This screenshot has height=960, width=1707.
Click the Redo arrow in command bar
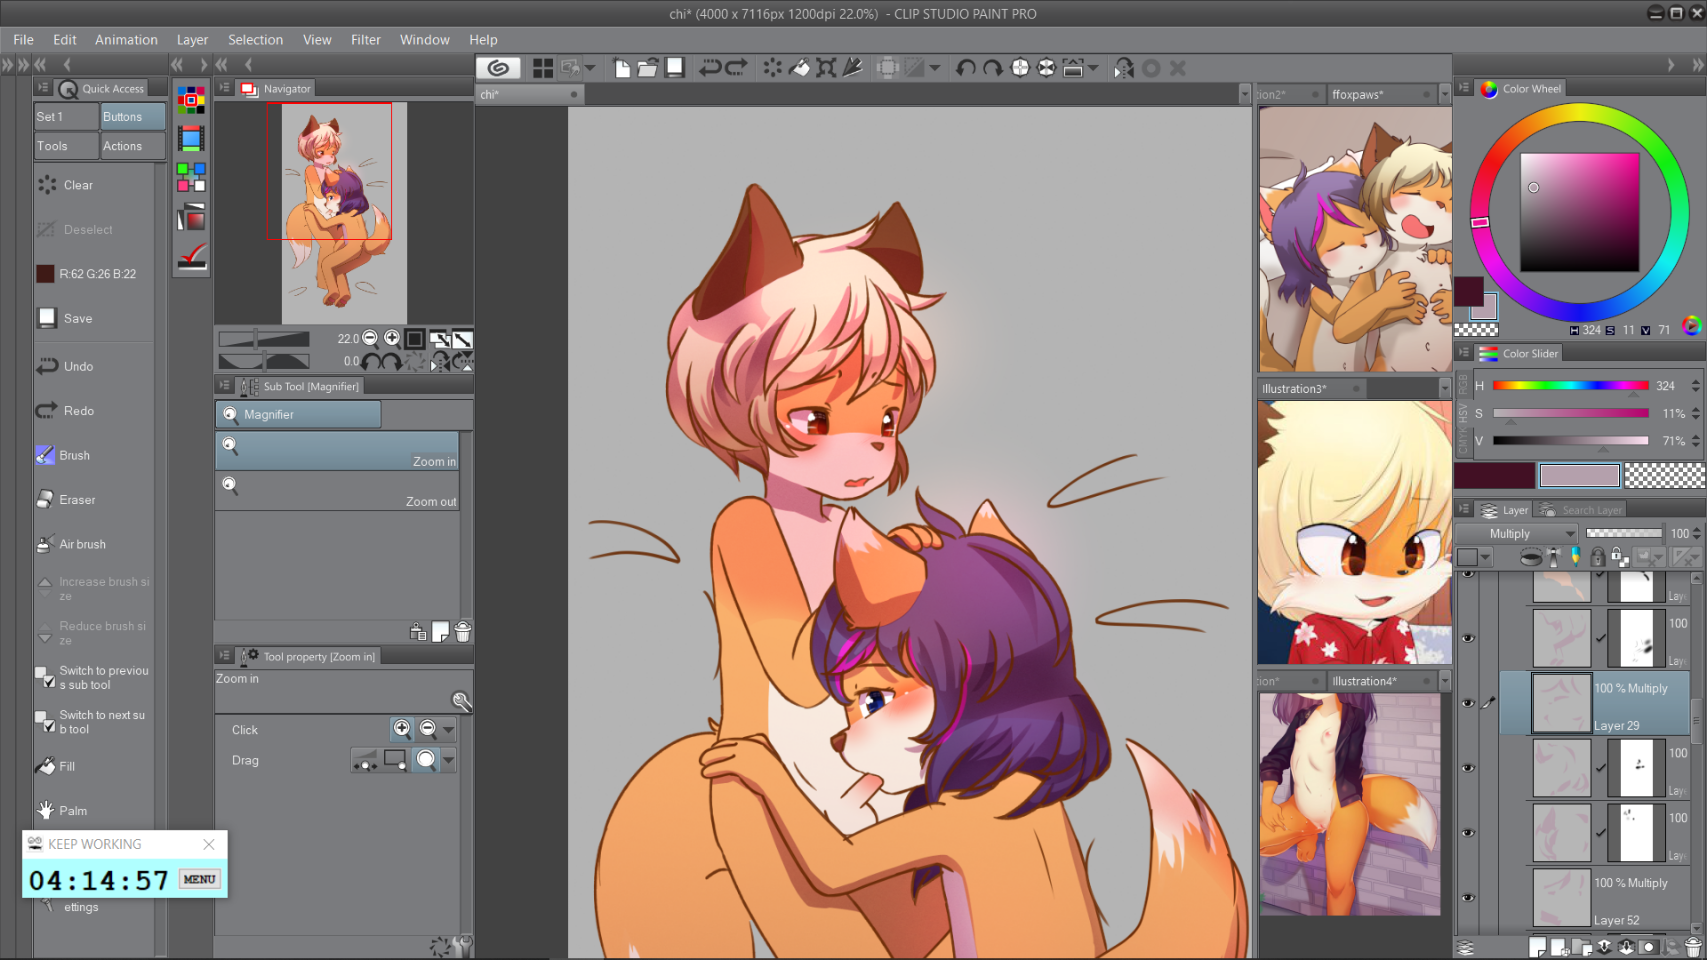[x=736, y=67]
